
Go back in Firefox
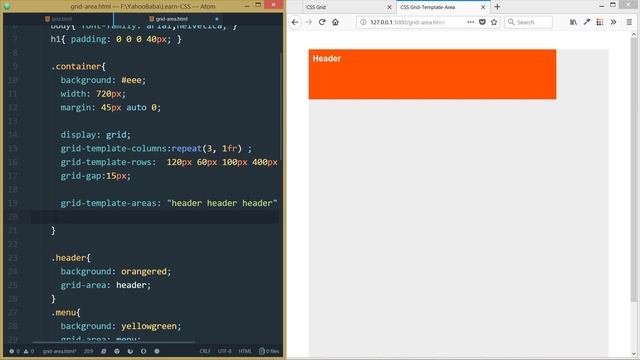pyautogui.click(x=295, y=22)
